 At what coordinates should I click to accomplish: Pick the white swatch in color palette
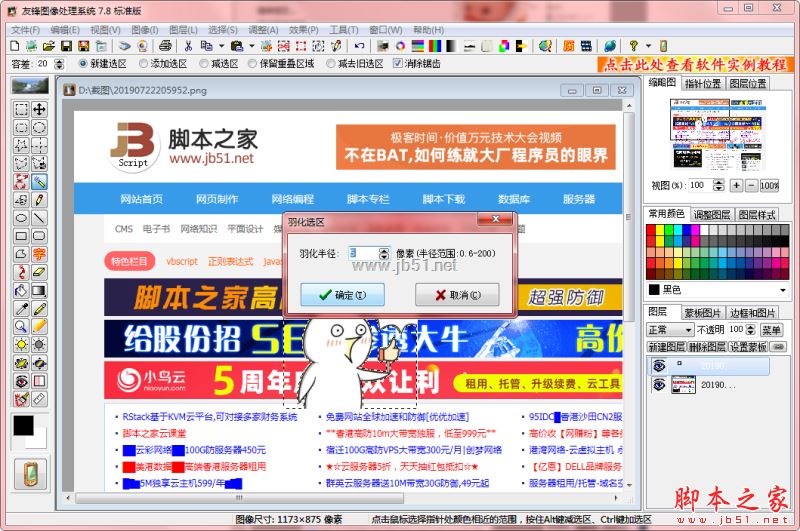click(705, 230)
